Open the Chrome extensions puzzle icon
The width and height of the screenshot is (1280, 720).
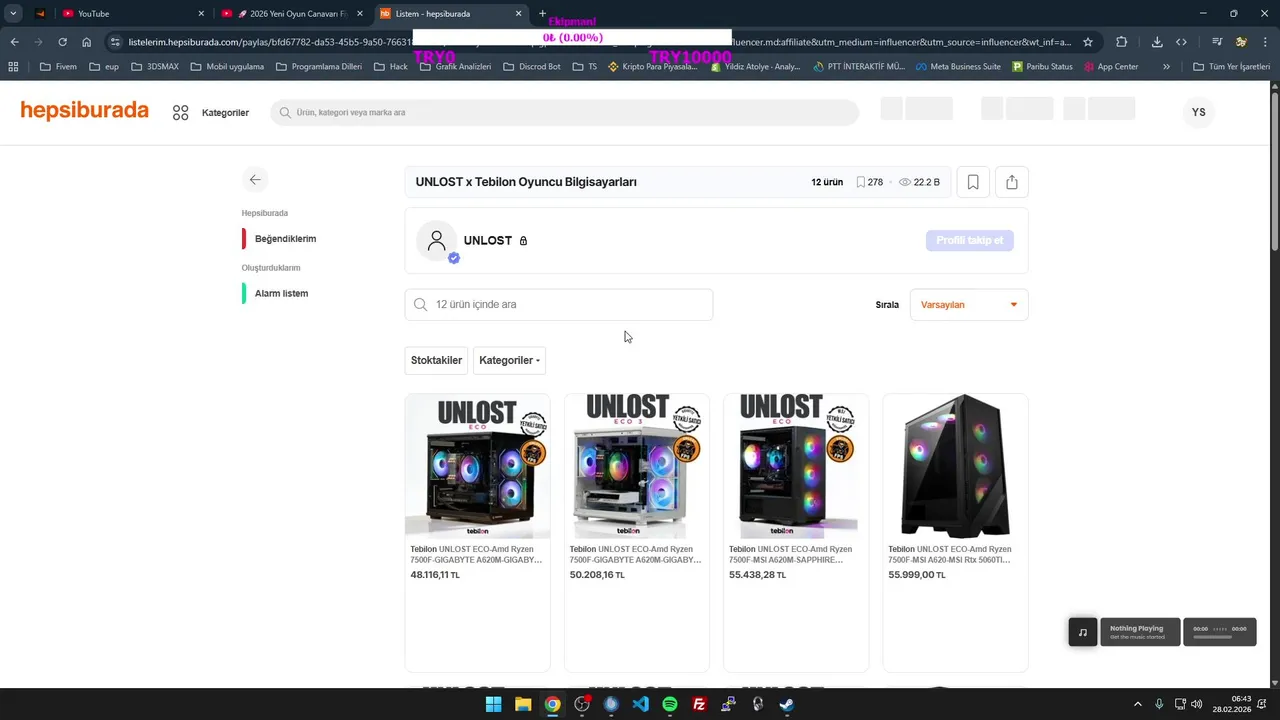[1121, 42]
